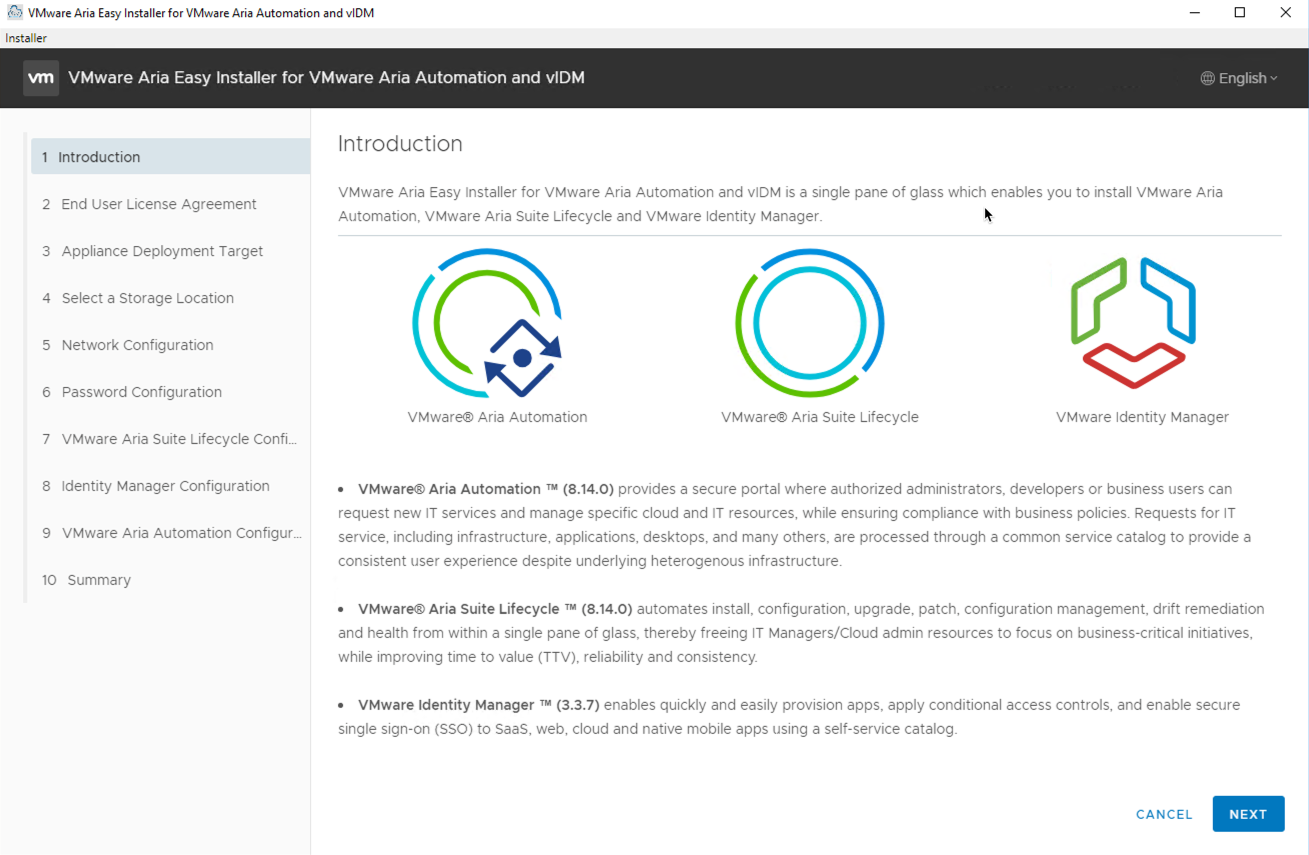Click the VMware Identity Manager product icon

coord(1133,323)
